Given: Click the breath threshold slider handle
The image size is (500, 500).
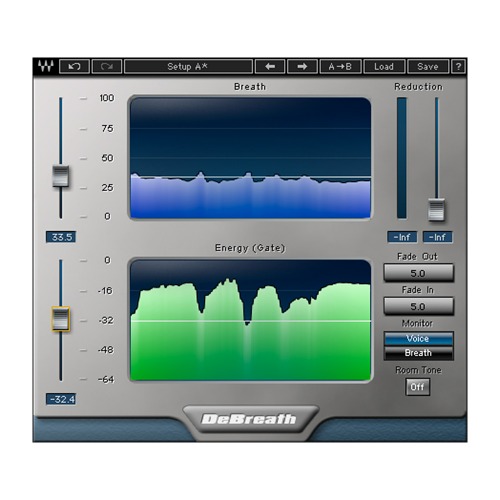Looking at the screenshot, I should coord(61,176).
